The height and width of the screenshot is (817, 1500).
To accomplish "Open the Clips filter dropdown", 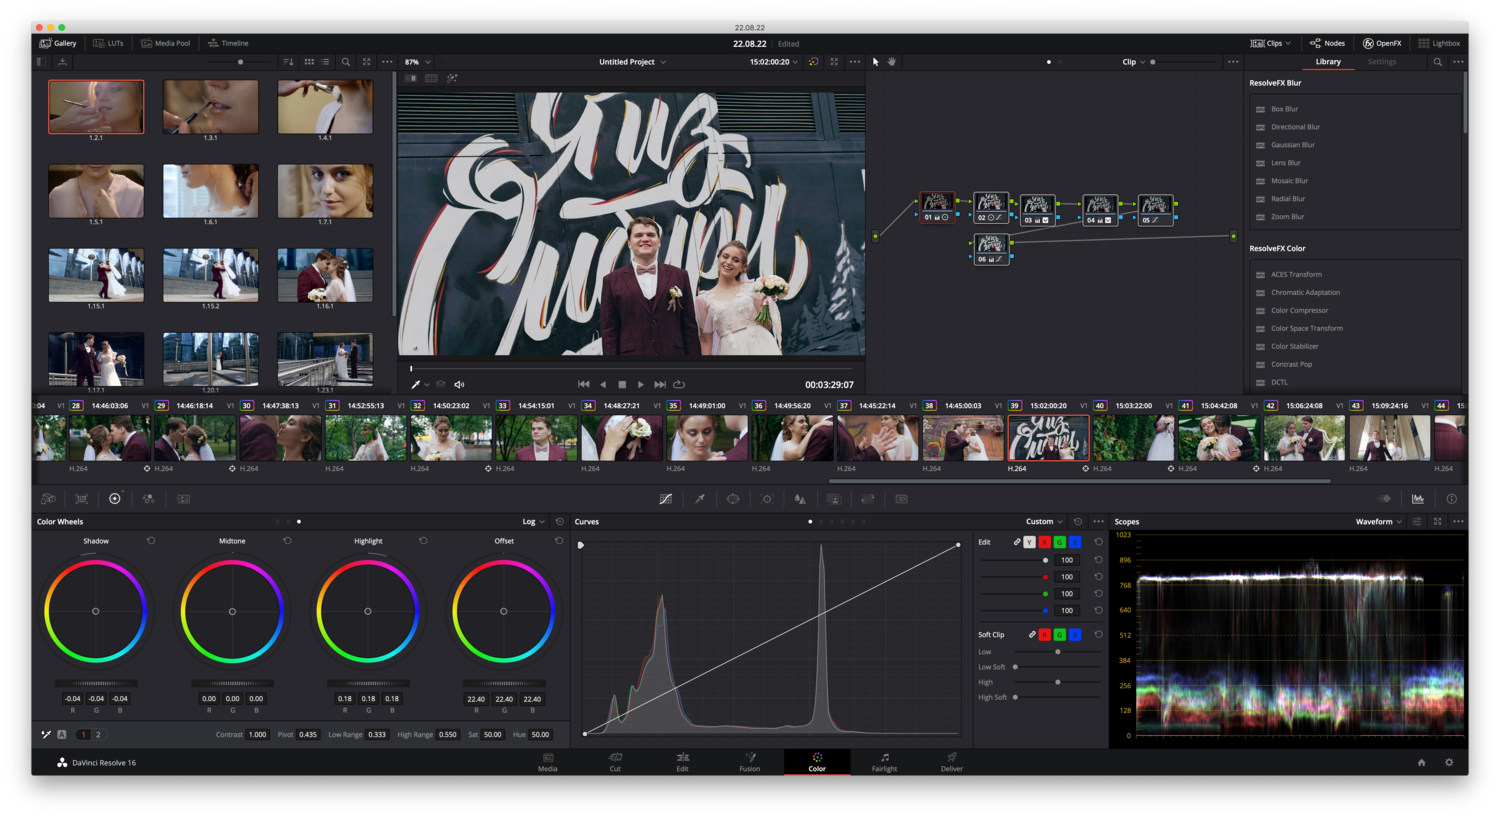I will [x=1271, y=43].
